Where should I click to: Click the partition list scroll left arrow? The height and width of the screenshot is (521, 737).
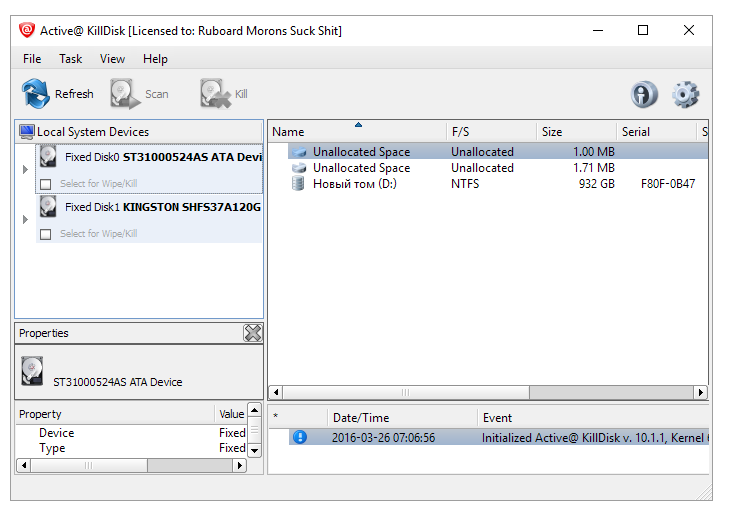coord(276,392)
